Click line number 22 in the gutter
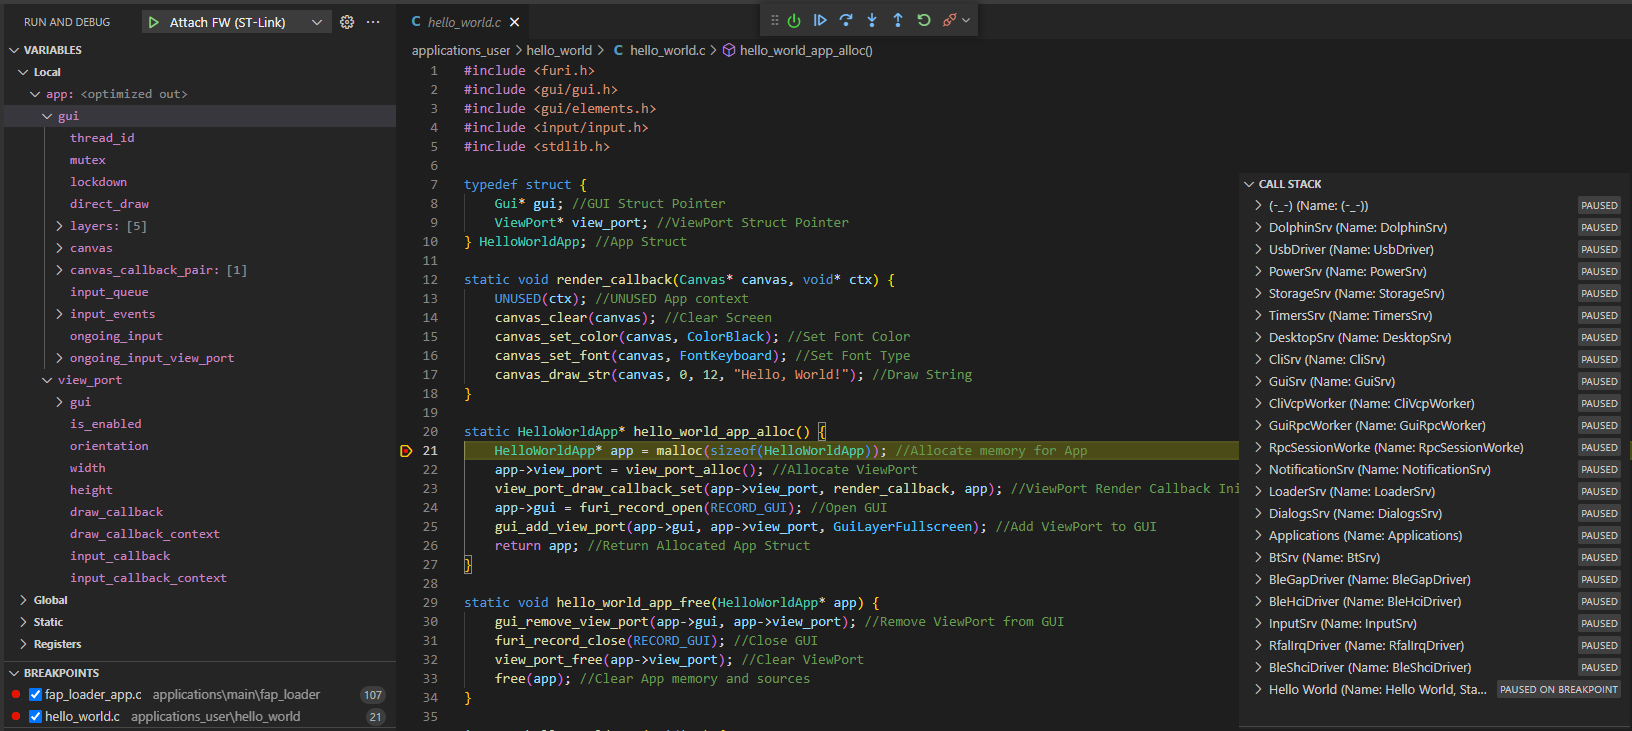 click(430, 470)
